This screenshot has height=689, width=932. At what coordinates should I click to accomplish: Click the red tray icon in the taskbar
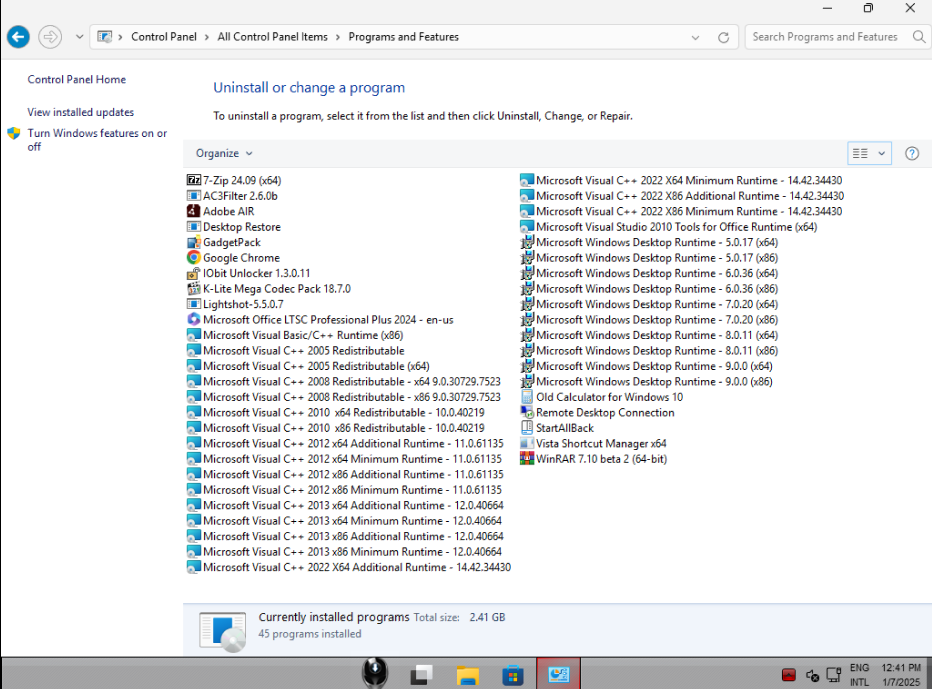coord(789,675)
